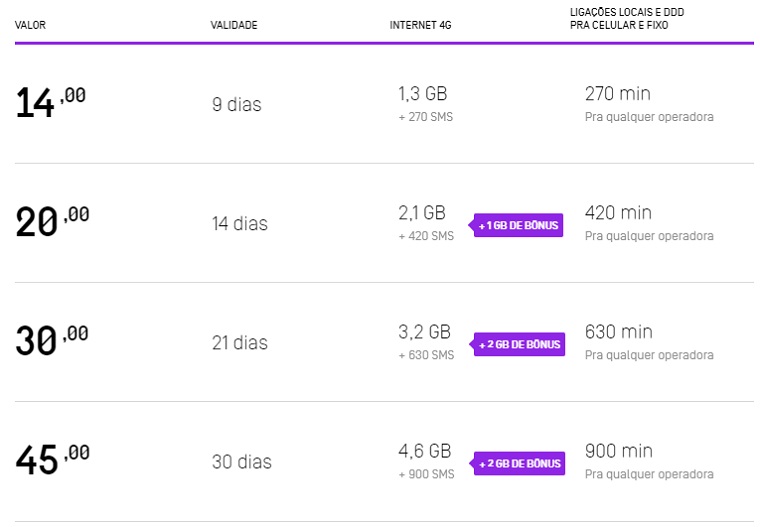Screen dimensions: 760x527
Task: Click the 900 min calls value
Action: click(618, 450)
